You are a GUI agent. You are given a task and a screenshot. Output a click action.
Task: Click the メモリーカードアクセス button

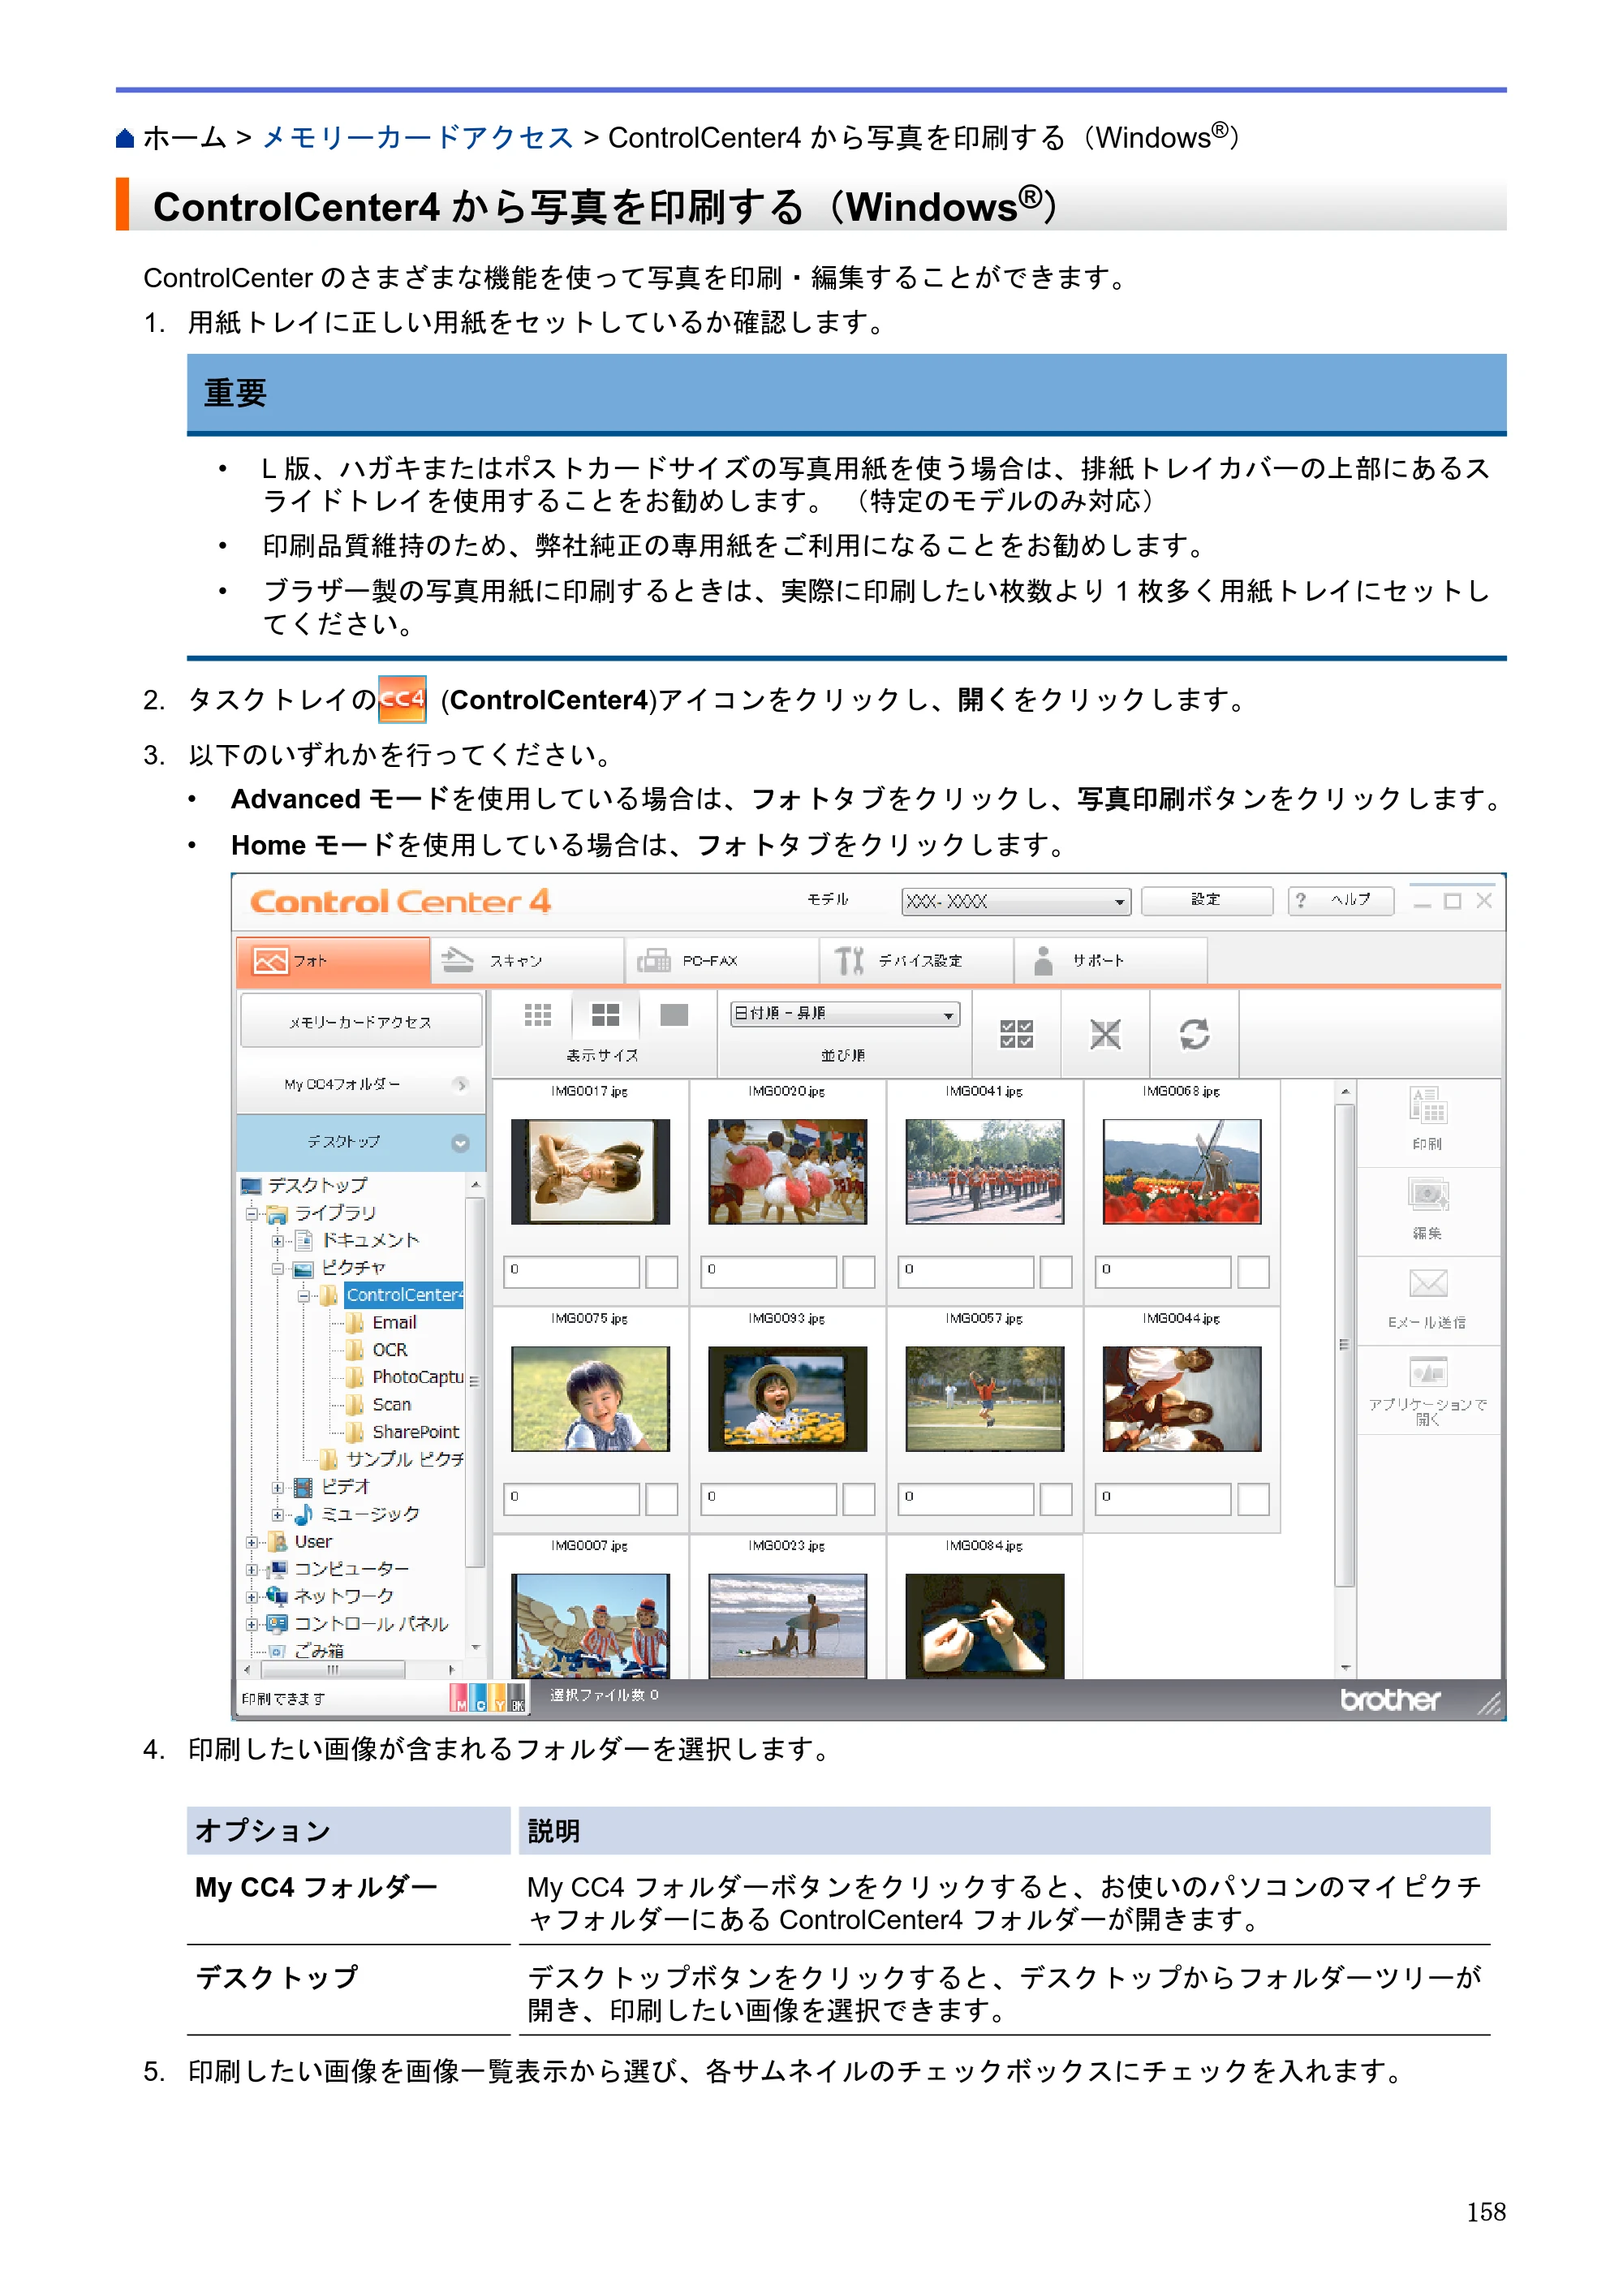click(361, 1022)
